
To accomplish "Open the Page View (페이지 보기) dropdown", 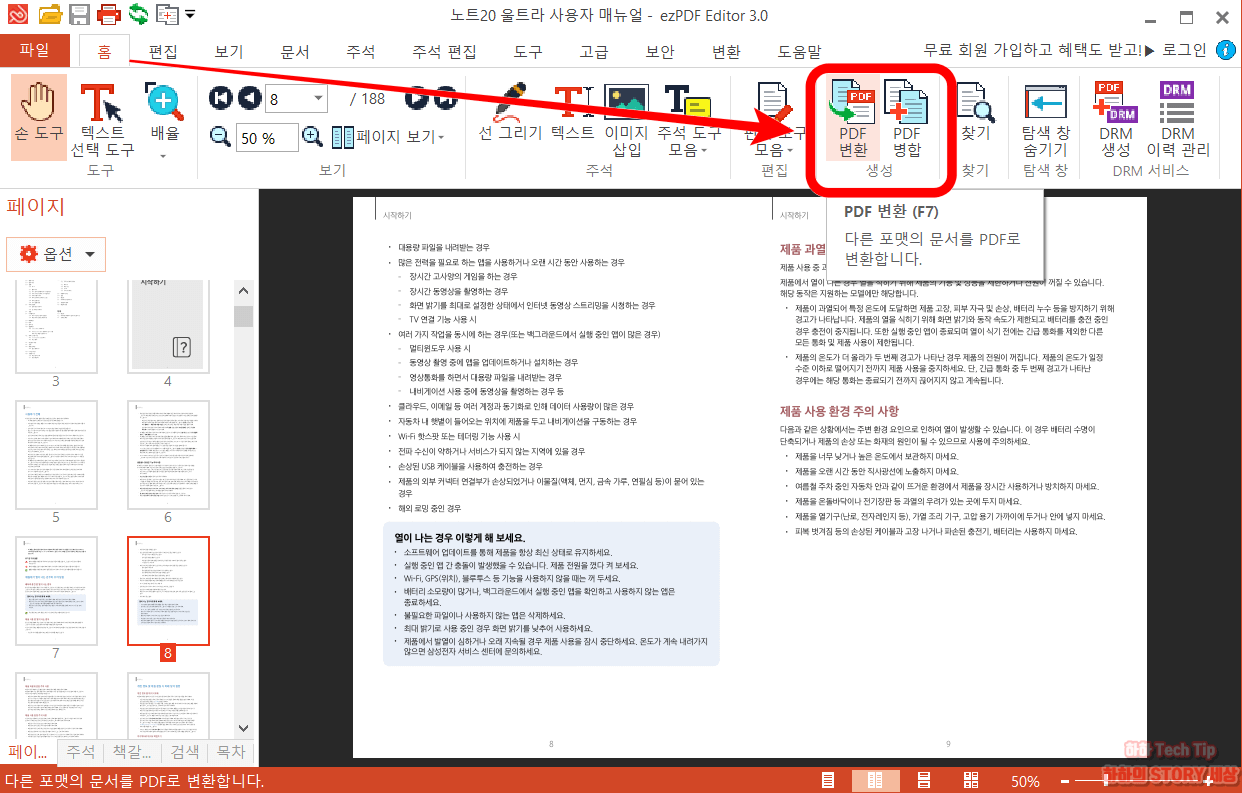I will tap(388, 136).
